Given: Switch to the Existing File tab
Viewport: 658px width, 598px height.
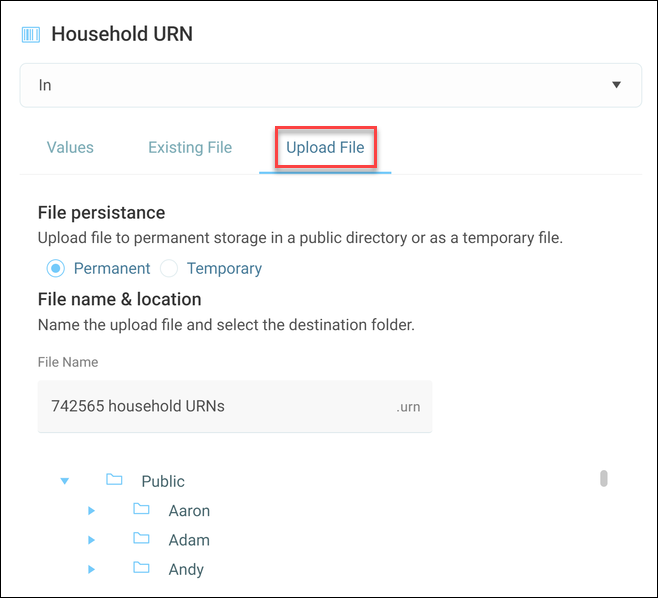Looking at the screenshot, I should tap(190, 147).
